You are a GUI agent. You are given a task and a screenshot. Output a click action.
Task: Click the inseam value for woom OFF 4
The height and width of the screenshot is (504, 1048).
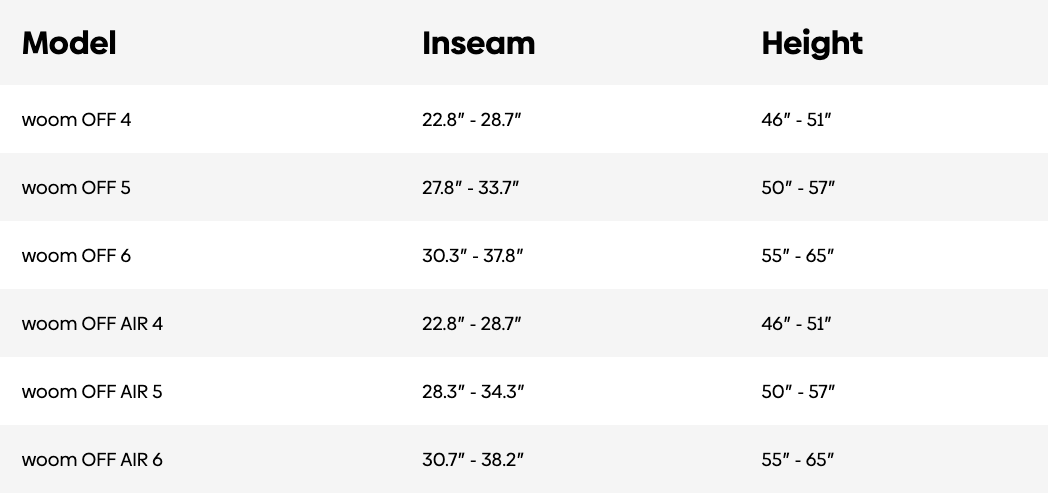click(x=472, y=120)
